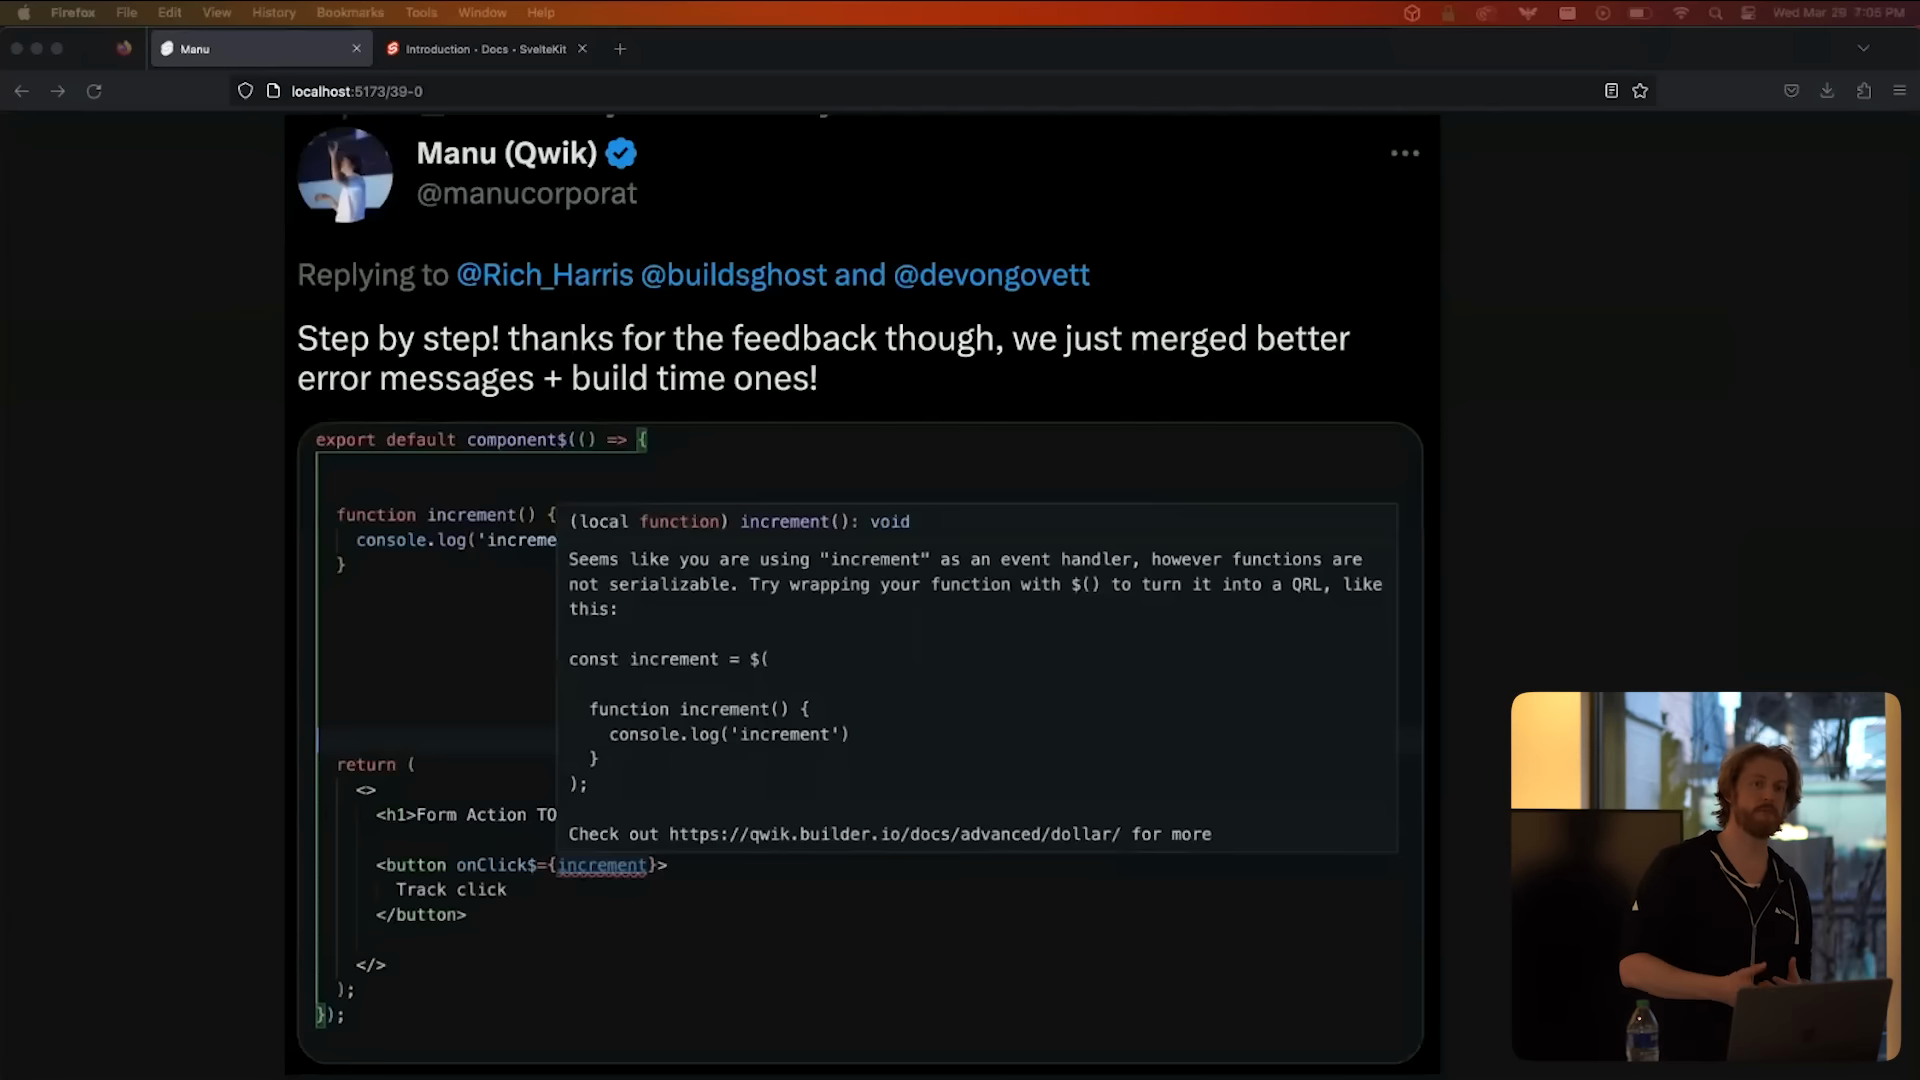This screenshot has height=1080, width=1920.
Task: Toggle reader view
Action: (1611, 91)
